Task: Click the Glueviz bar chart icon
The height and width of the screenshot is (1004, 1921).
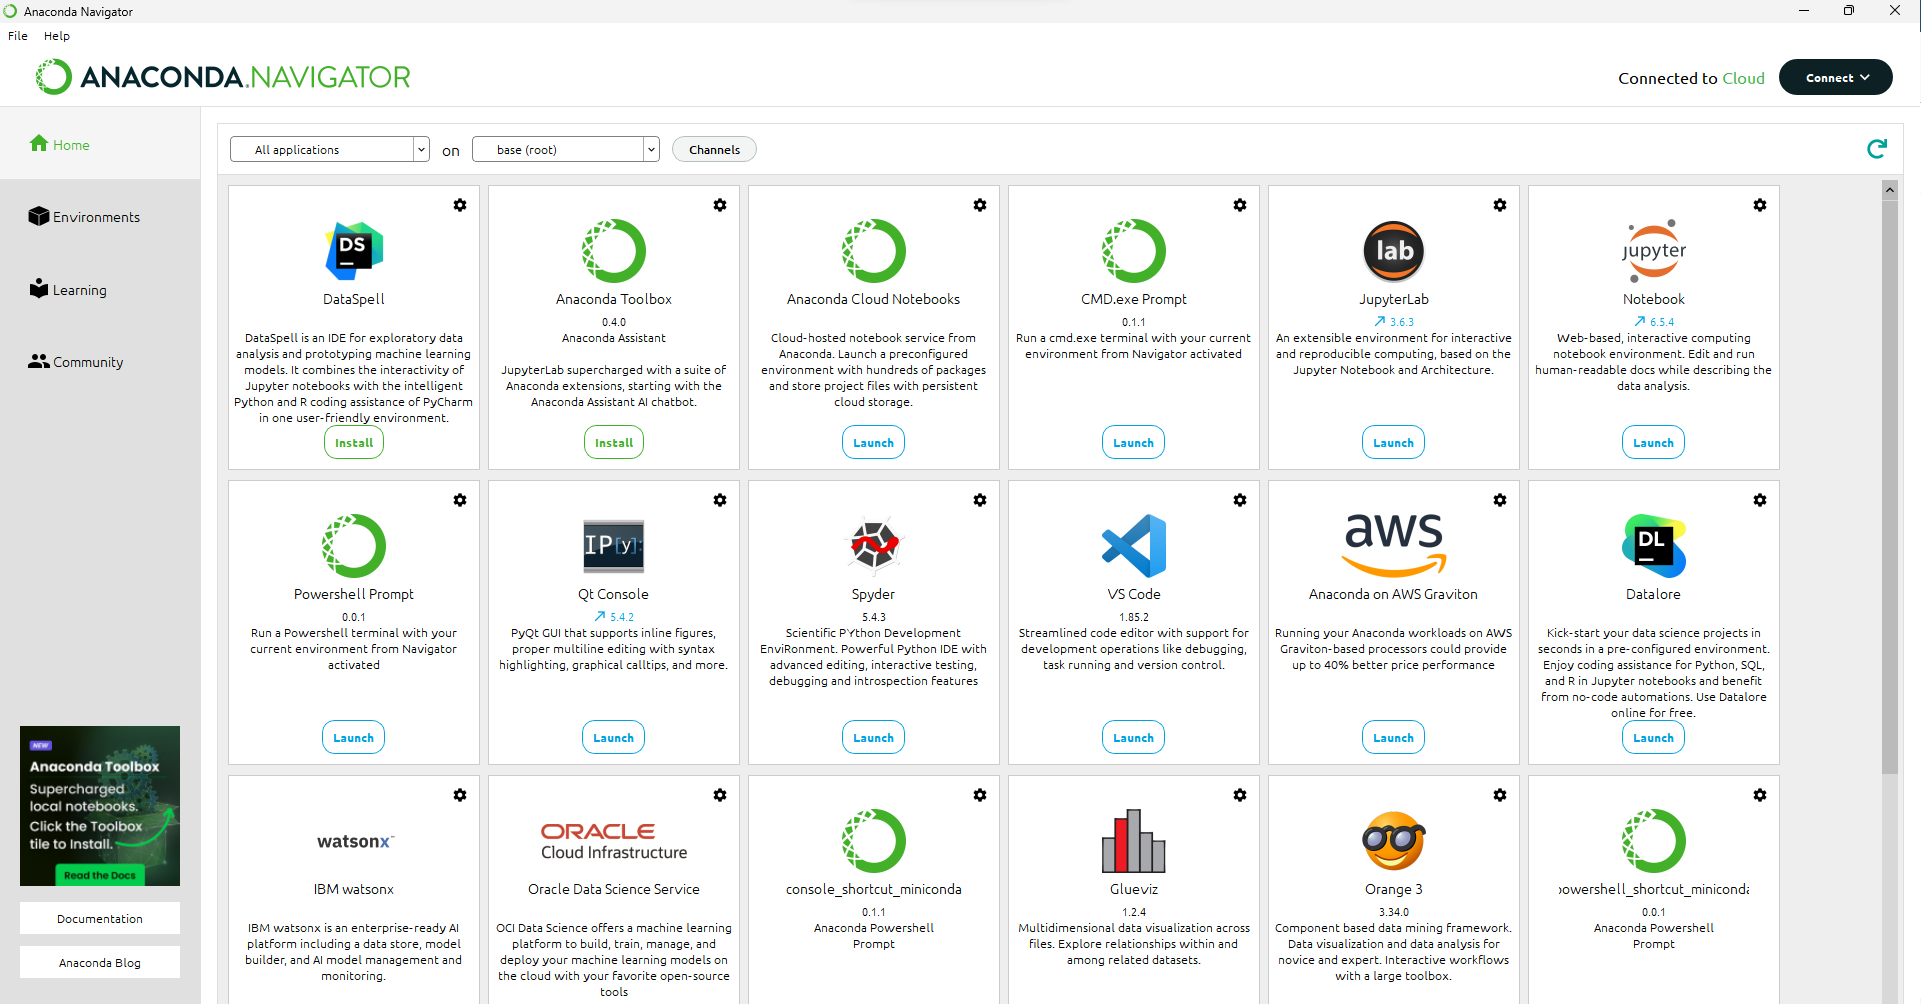Action: [x=1134, y=840]
